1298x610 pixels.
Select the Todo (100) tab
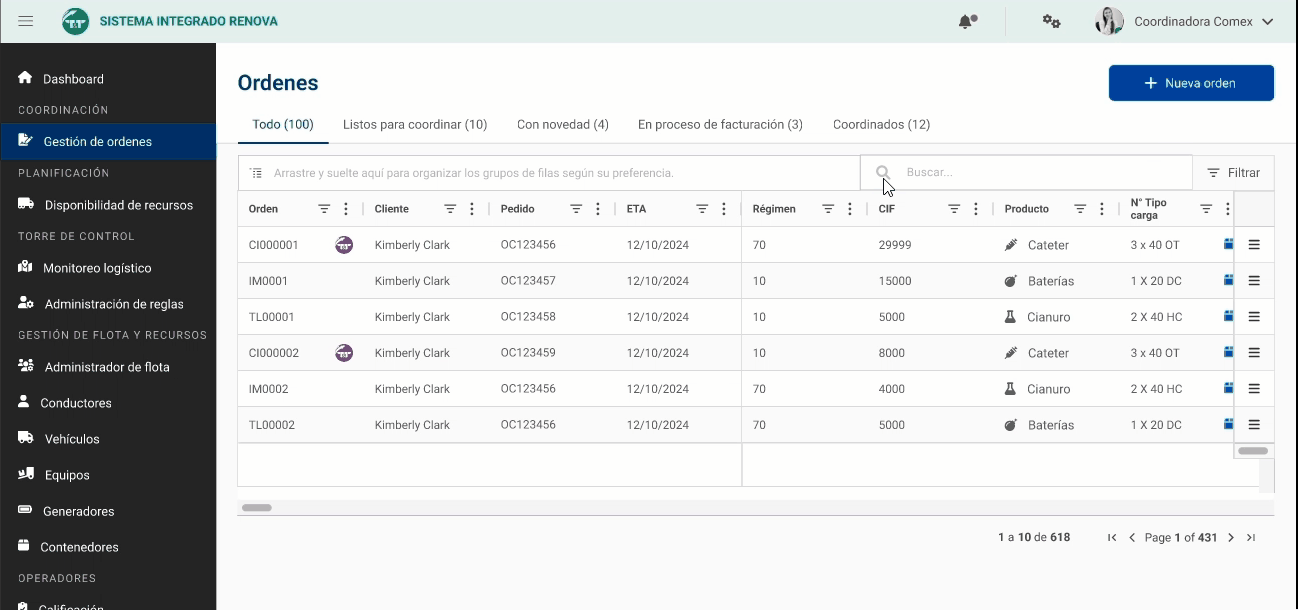[x=283, y=125]
